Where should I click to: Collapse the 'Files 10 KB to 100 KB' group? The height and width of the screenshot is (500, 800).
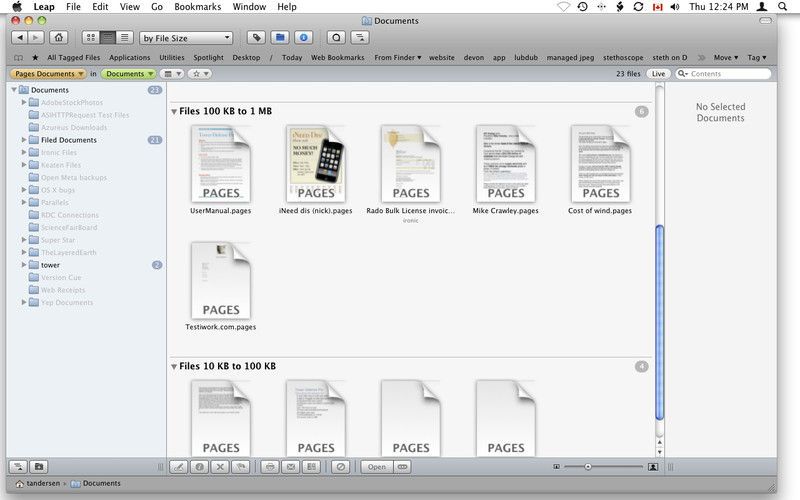(174, 366)
